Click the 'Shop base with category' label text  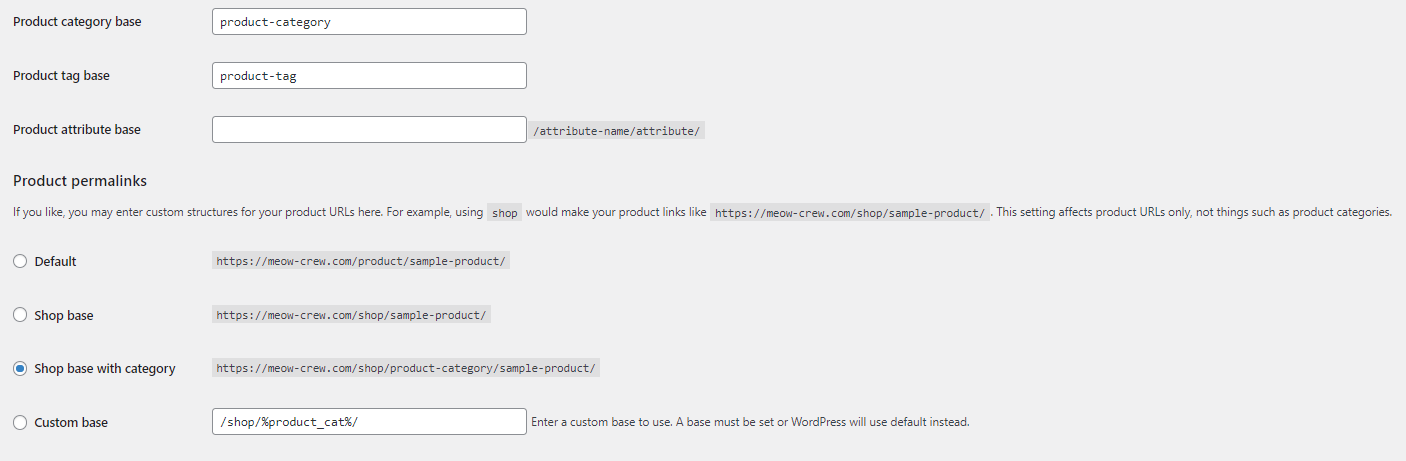click(x=105, y=369)
